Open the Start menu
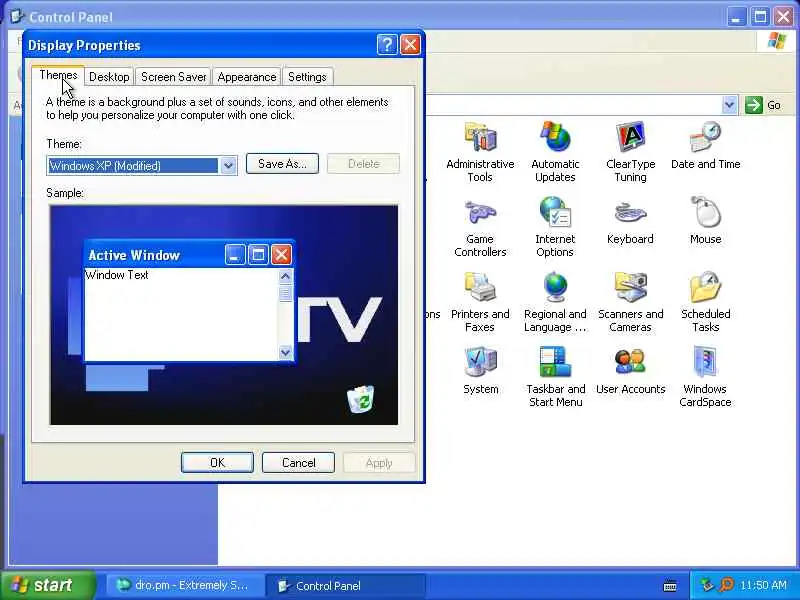The height and width of the screenshot is (600, 800). (x=48, y=585)
